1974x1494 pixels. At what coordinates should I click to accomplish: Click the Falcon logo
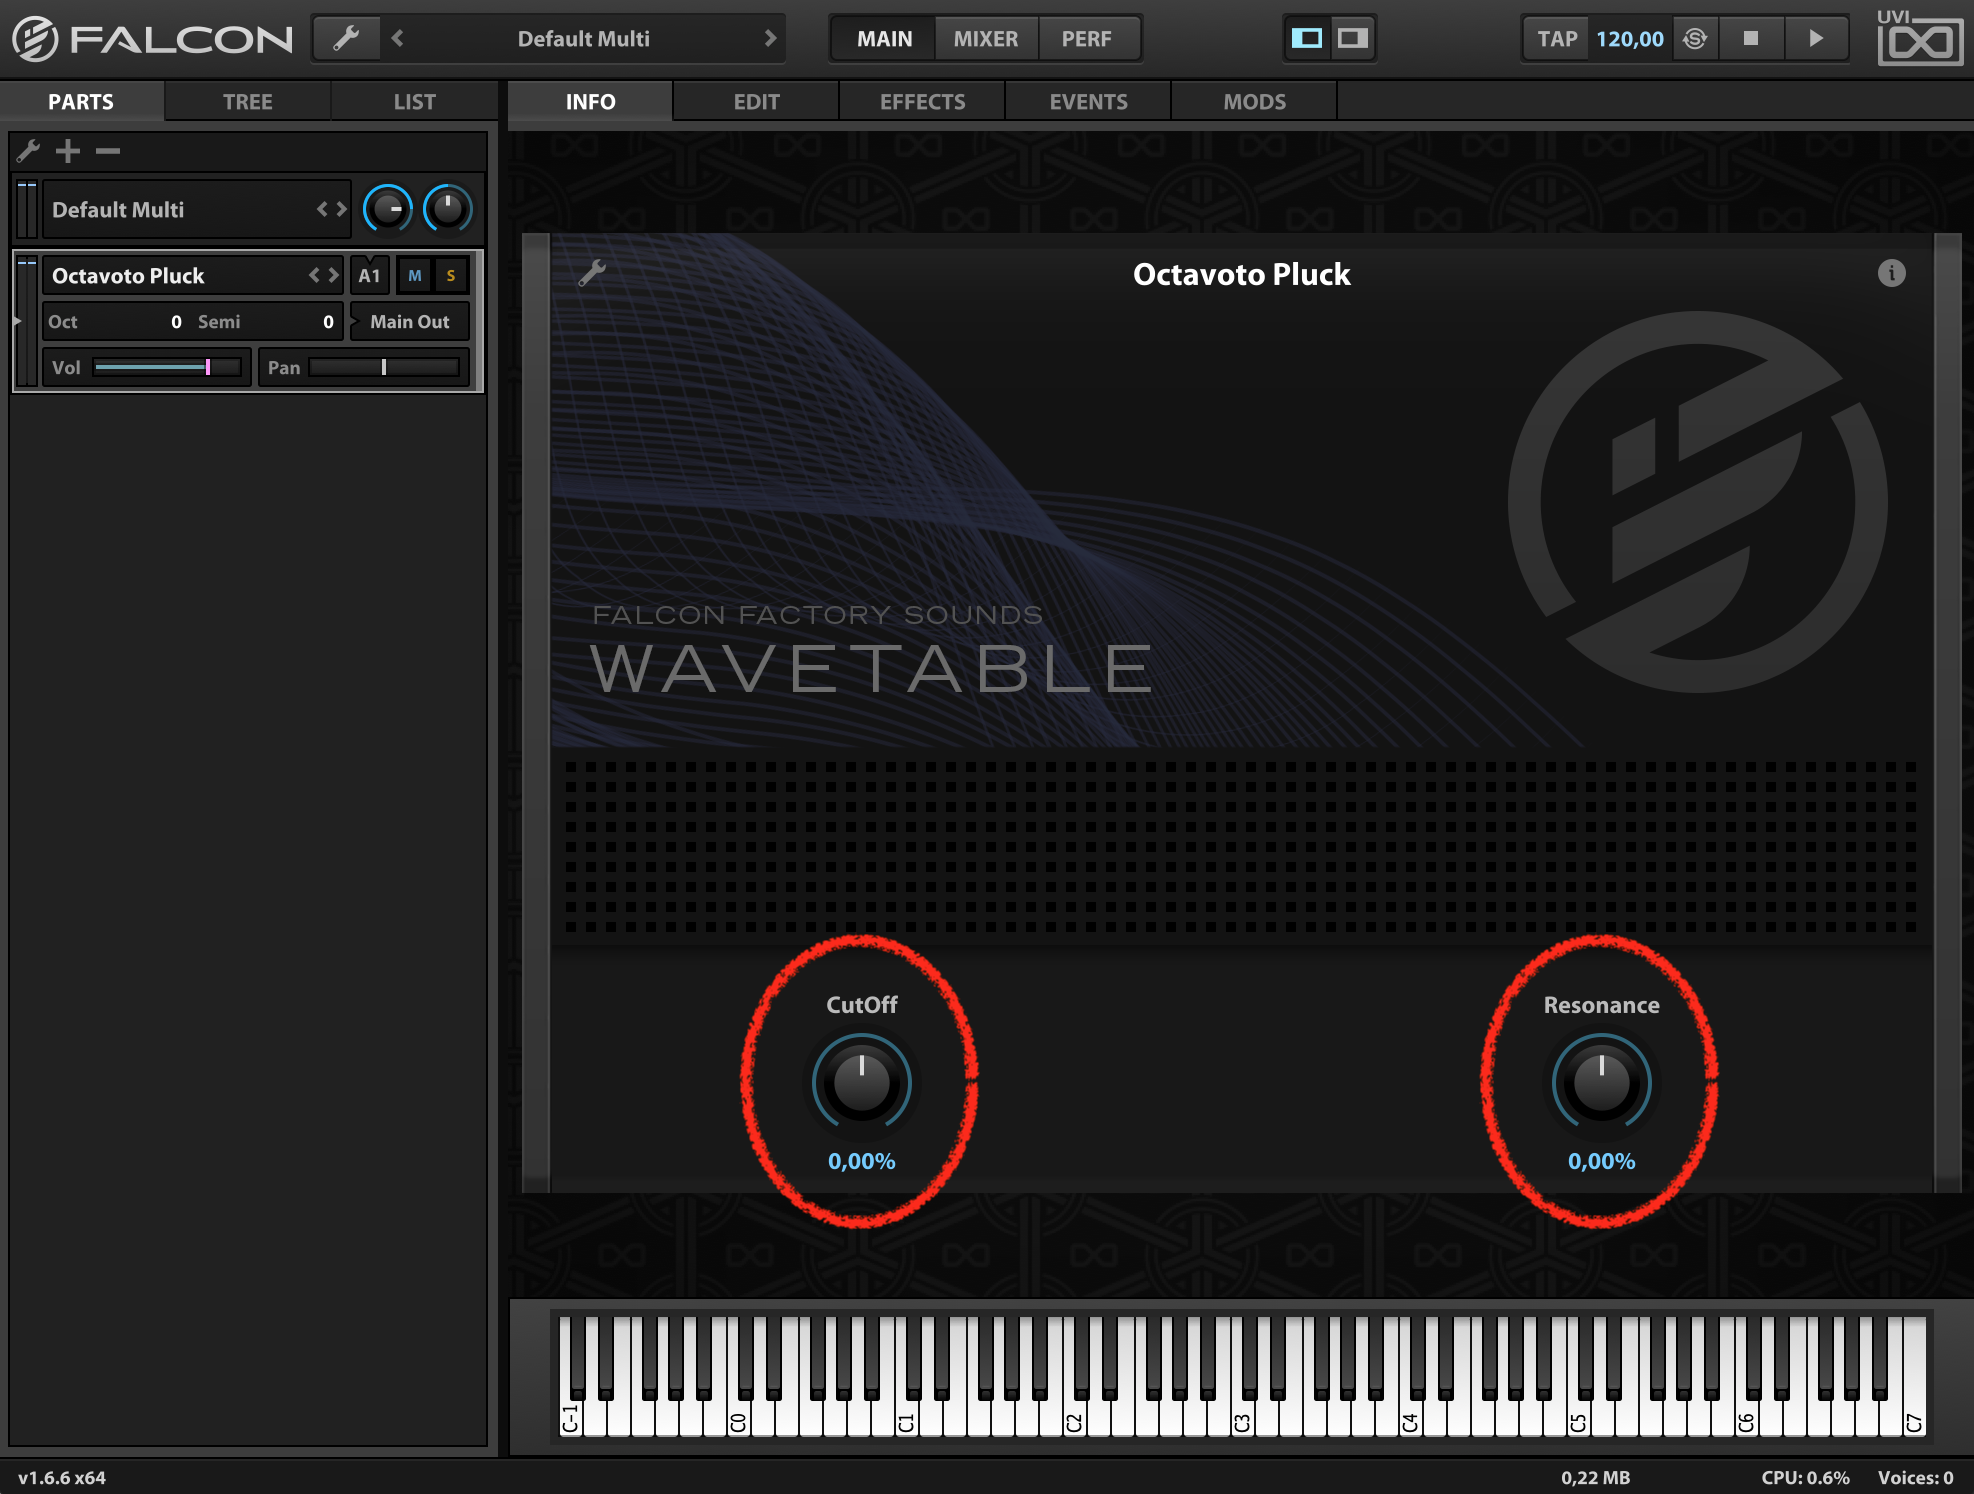(x=152, y=39)
